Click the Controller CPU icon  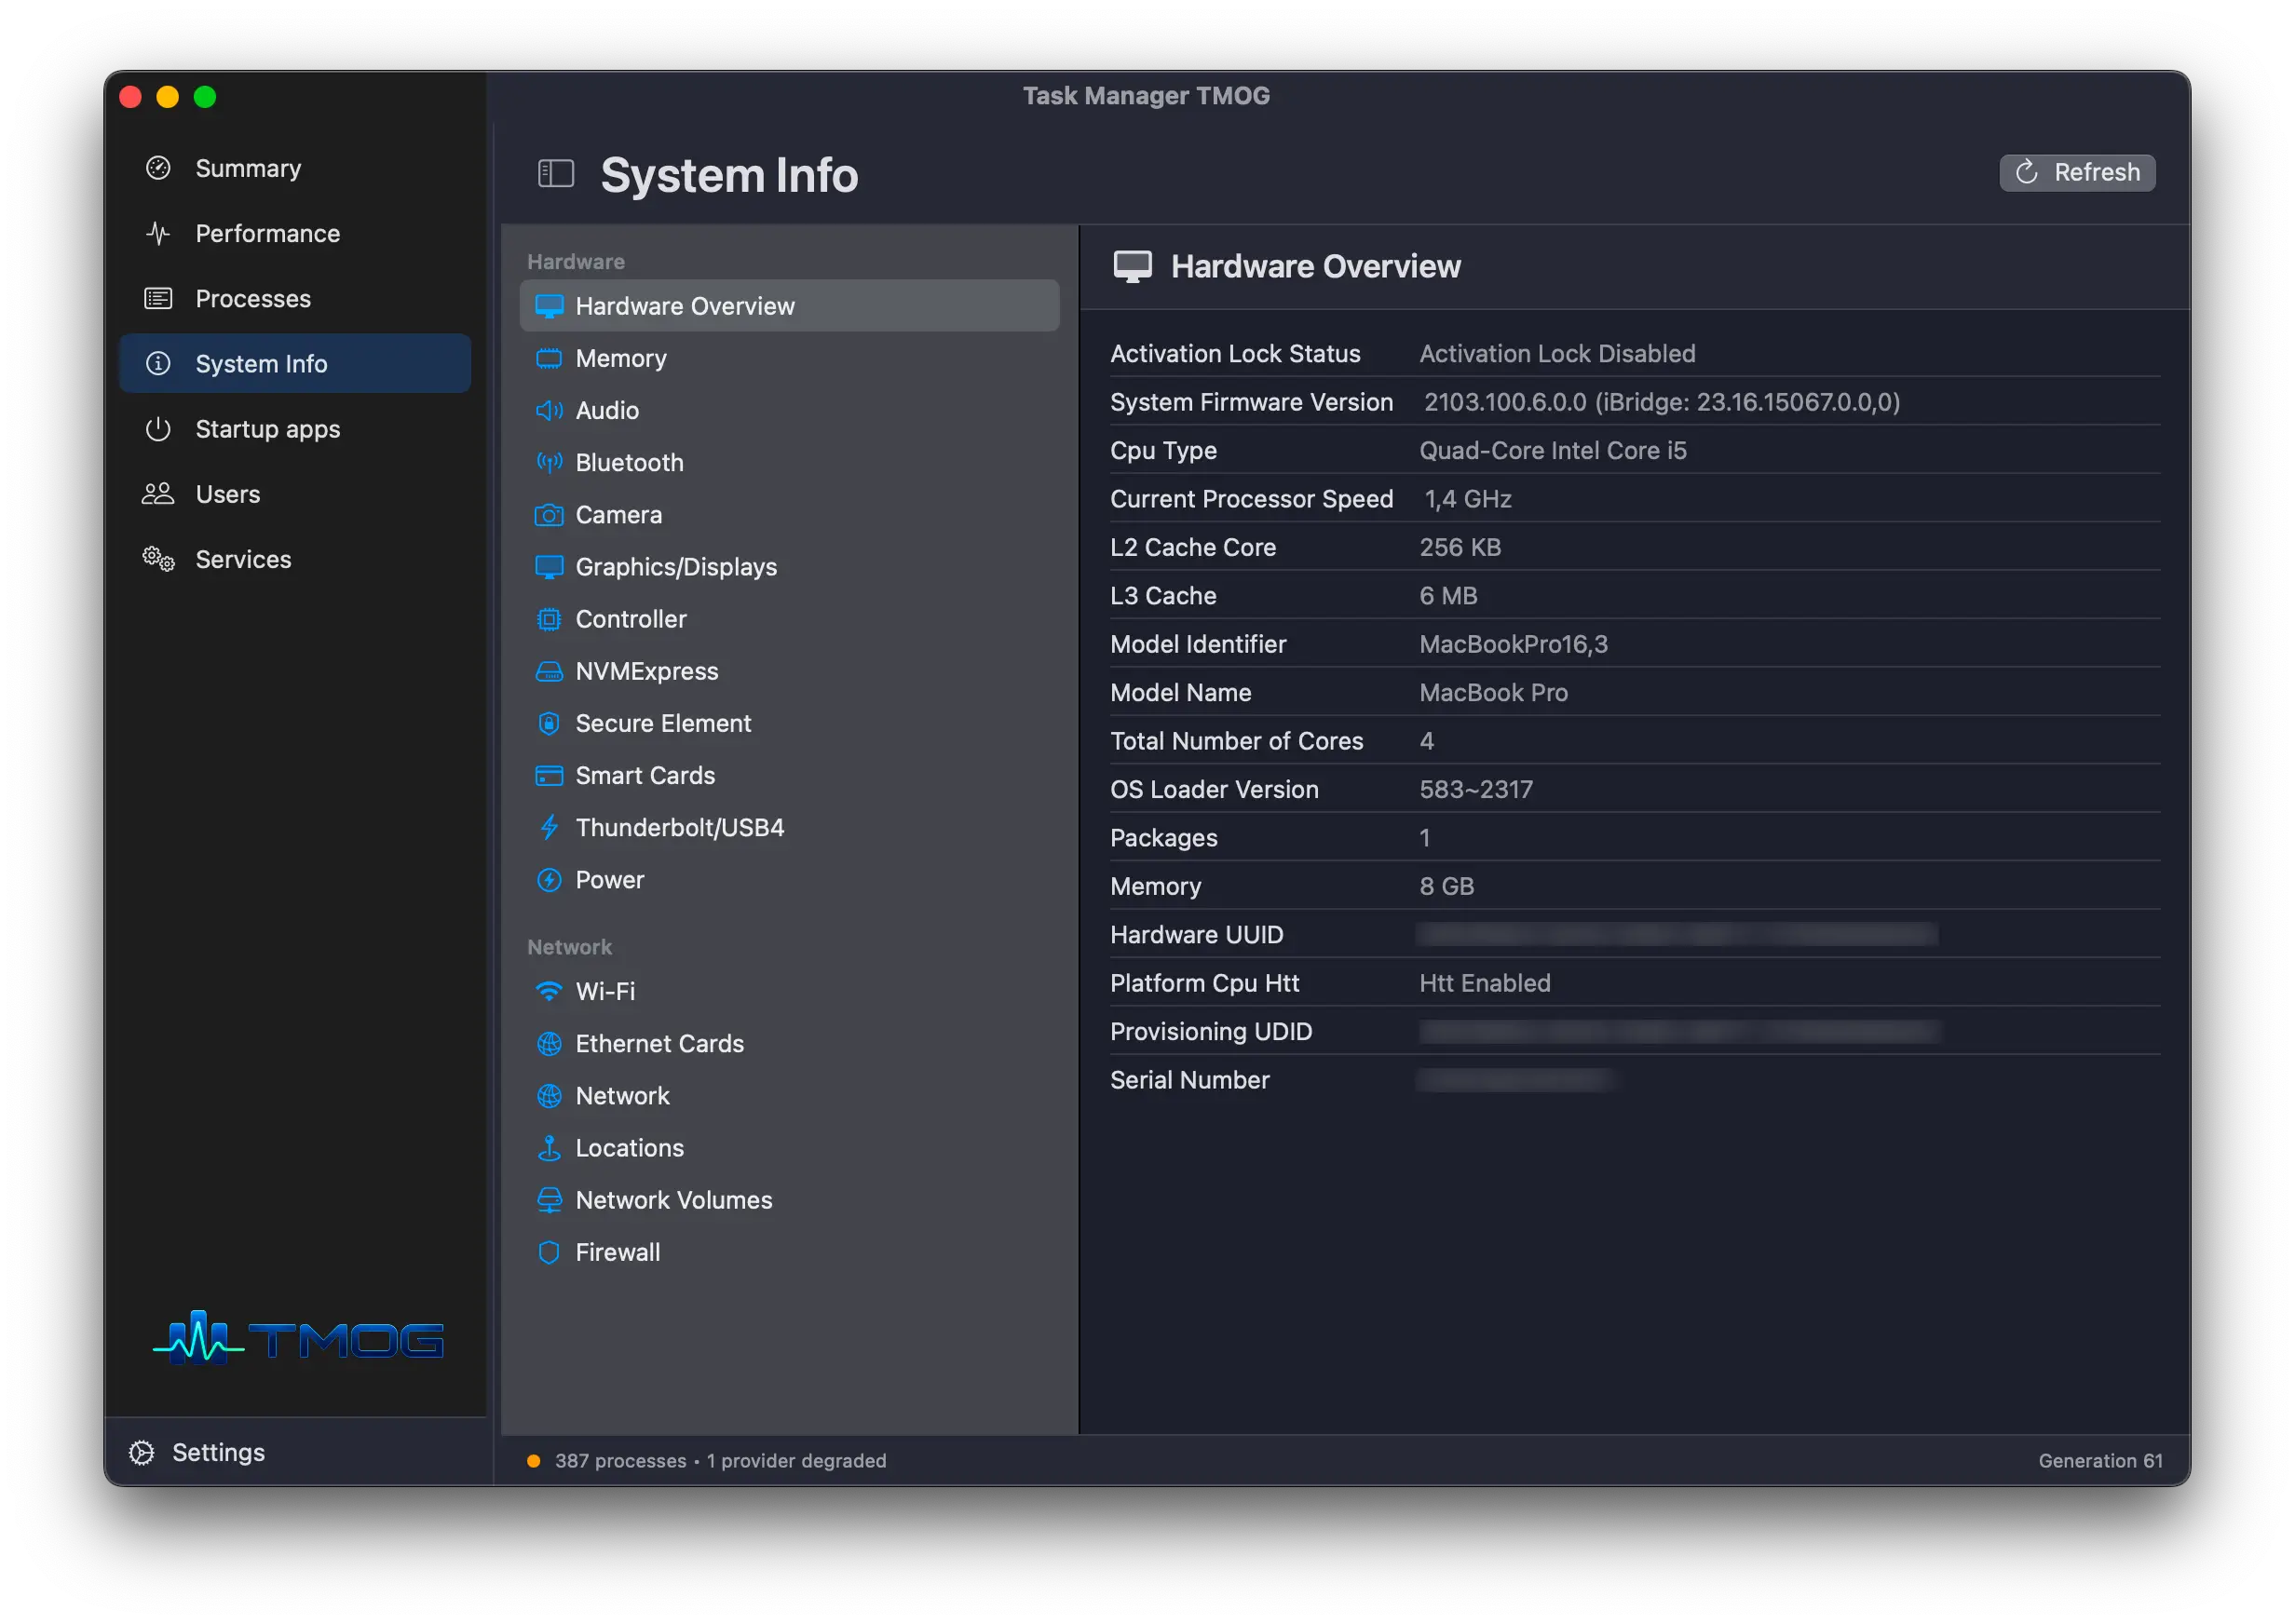click(549, 619)
